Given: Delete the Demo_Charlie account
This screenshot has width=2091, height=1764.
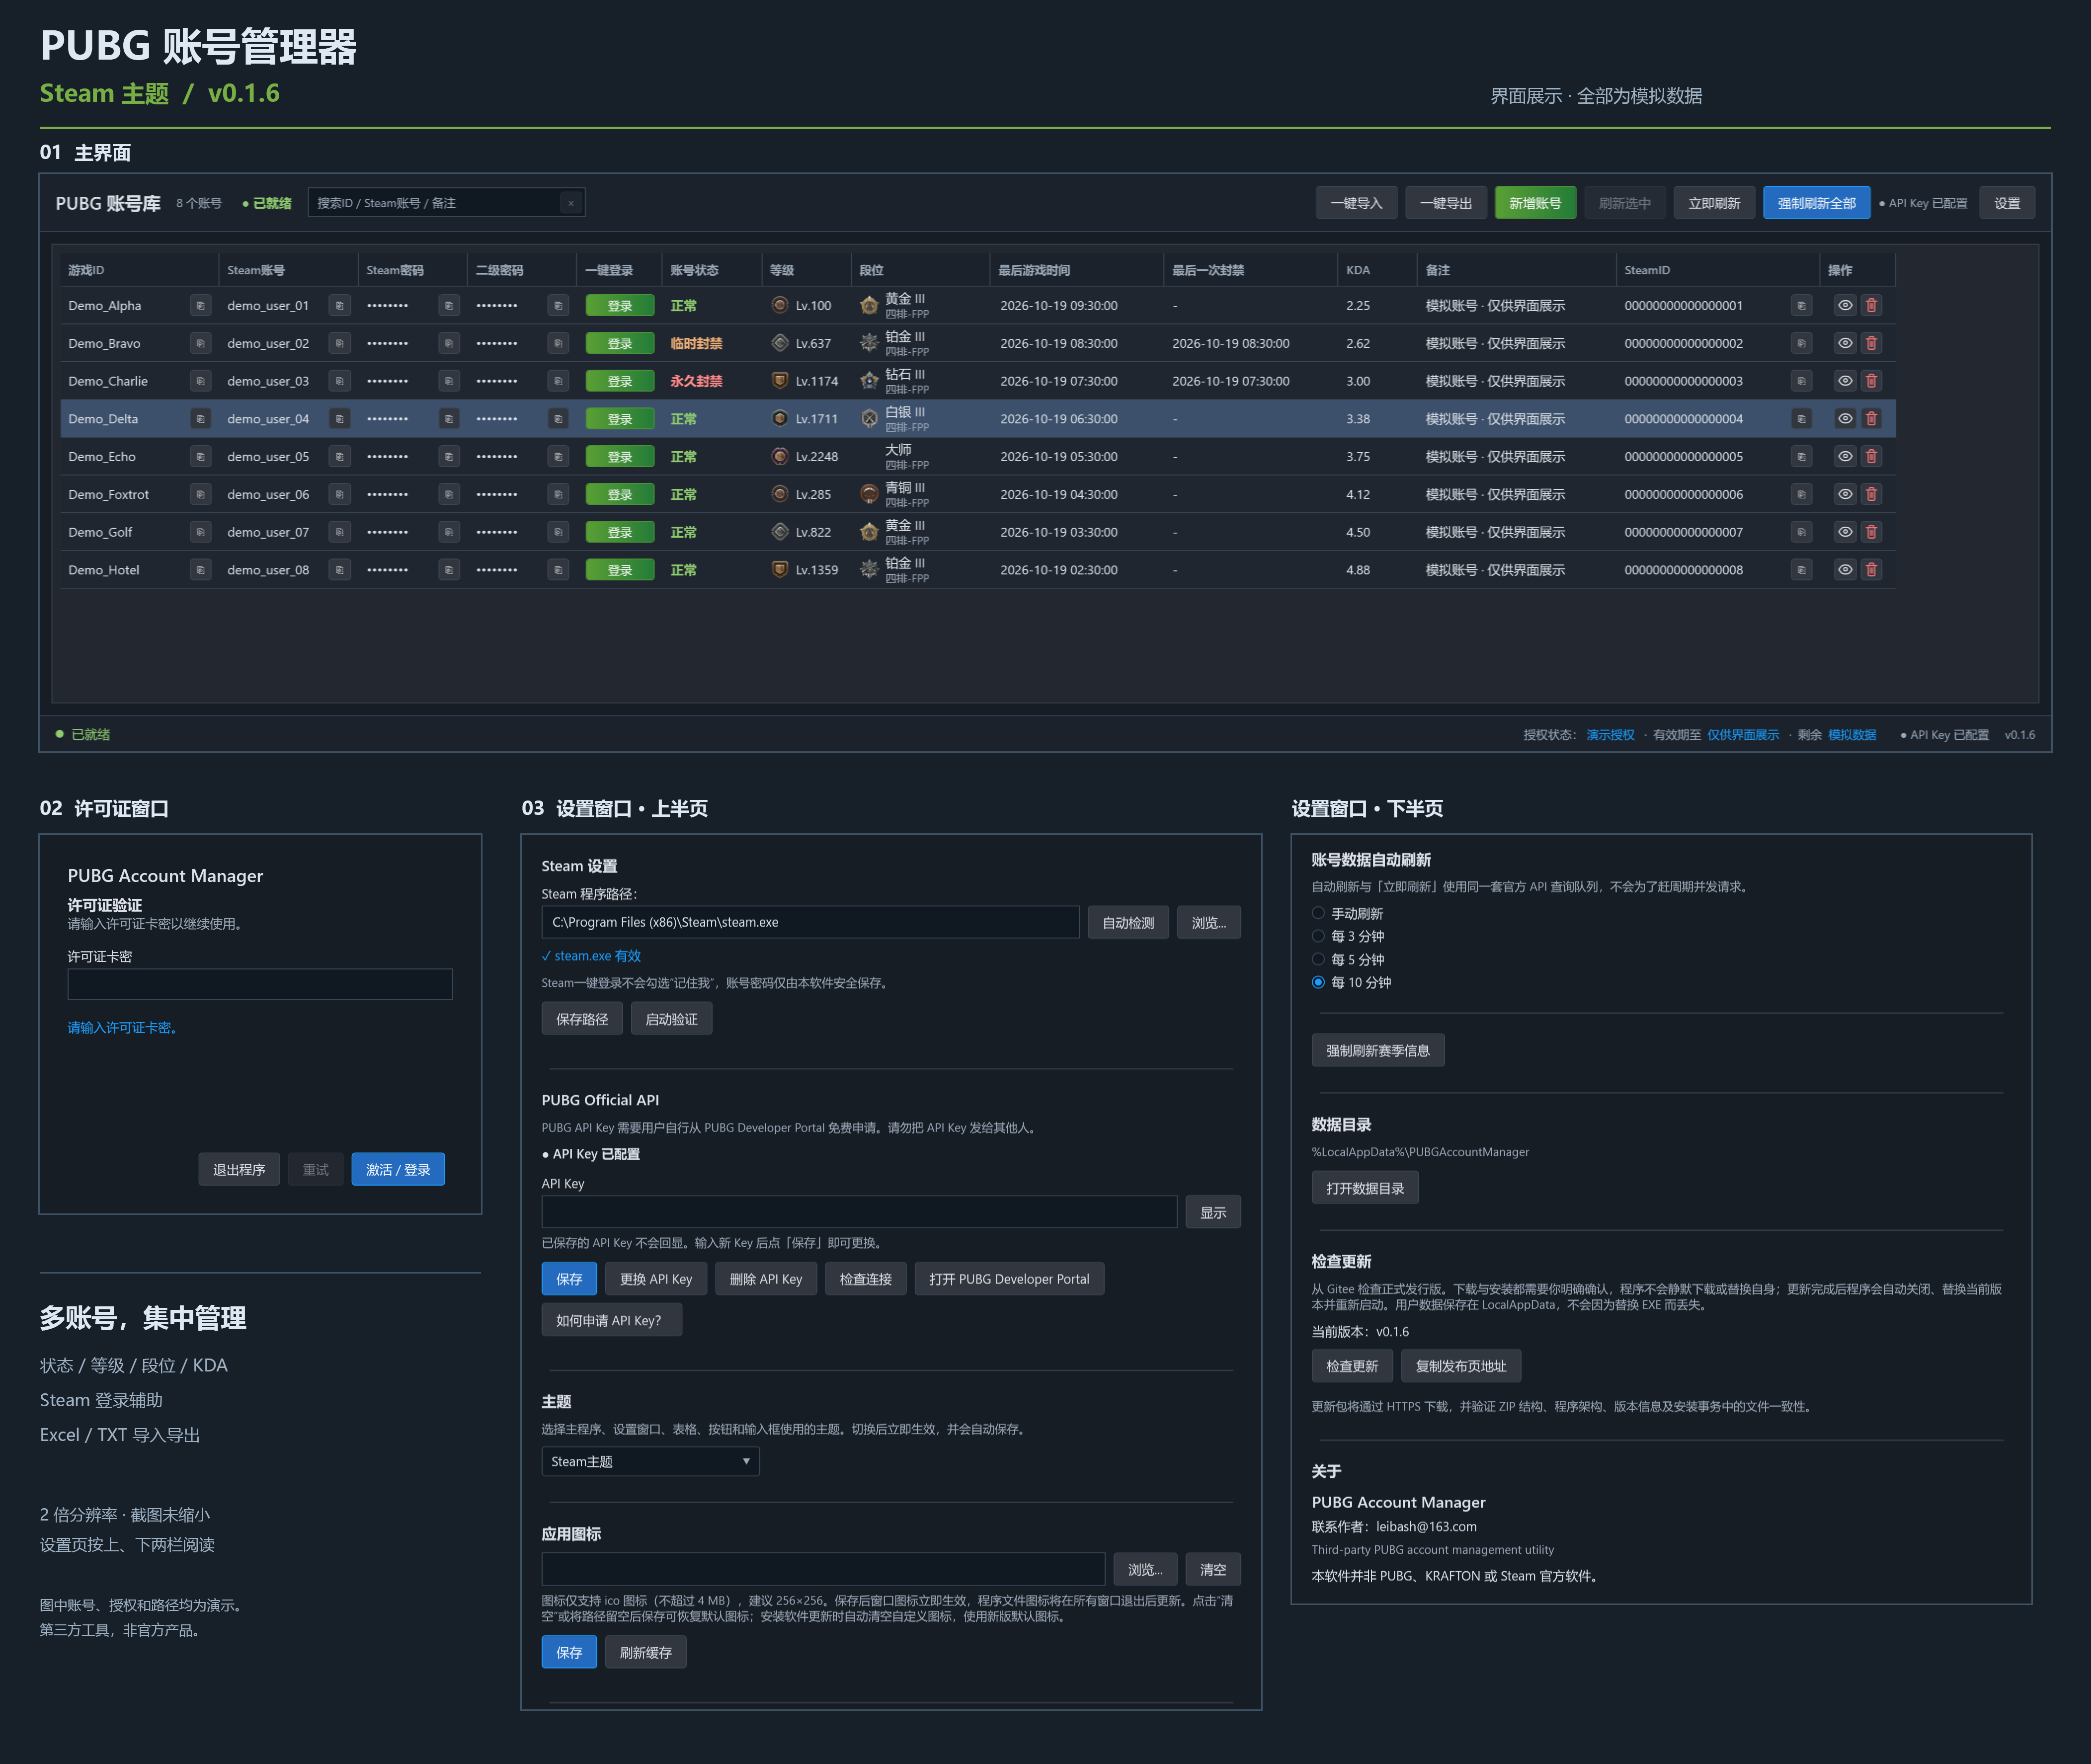Looking at the screenshot, I should (1871, 382).
